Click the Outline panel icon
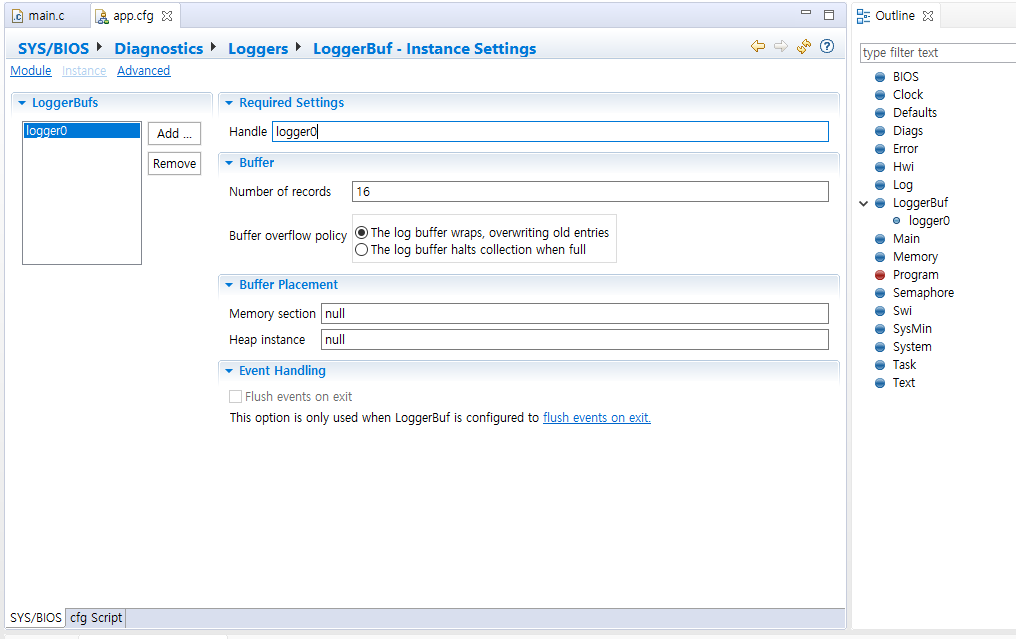The image size is (1016, 639). pyautogui.click(x=863, y=16)
